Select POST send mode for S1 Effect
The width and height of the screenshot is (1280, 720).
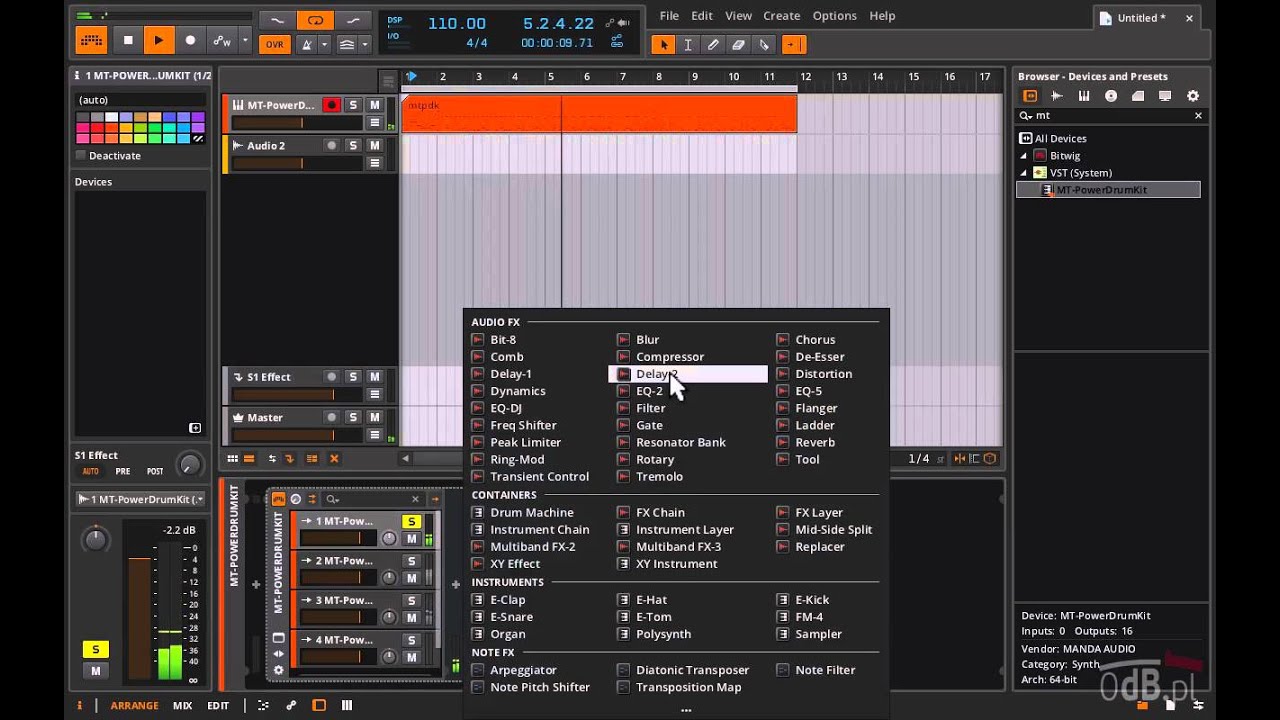point(155,471)
